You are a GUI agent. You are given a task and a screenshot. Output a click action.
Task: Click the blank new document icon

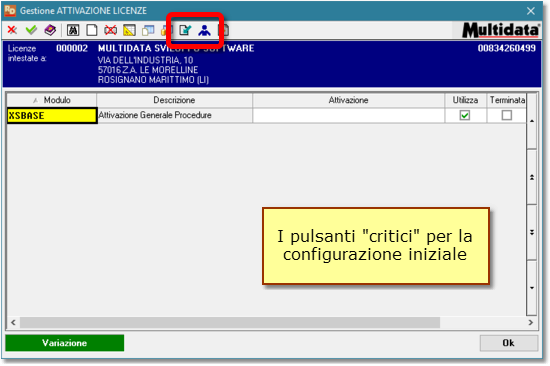click(92, 31)
